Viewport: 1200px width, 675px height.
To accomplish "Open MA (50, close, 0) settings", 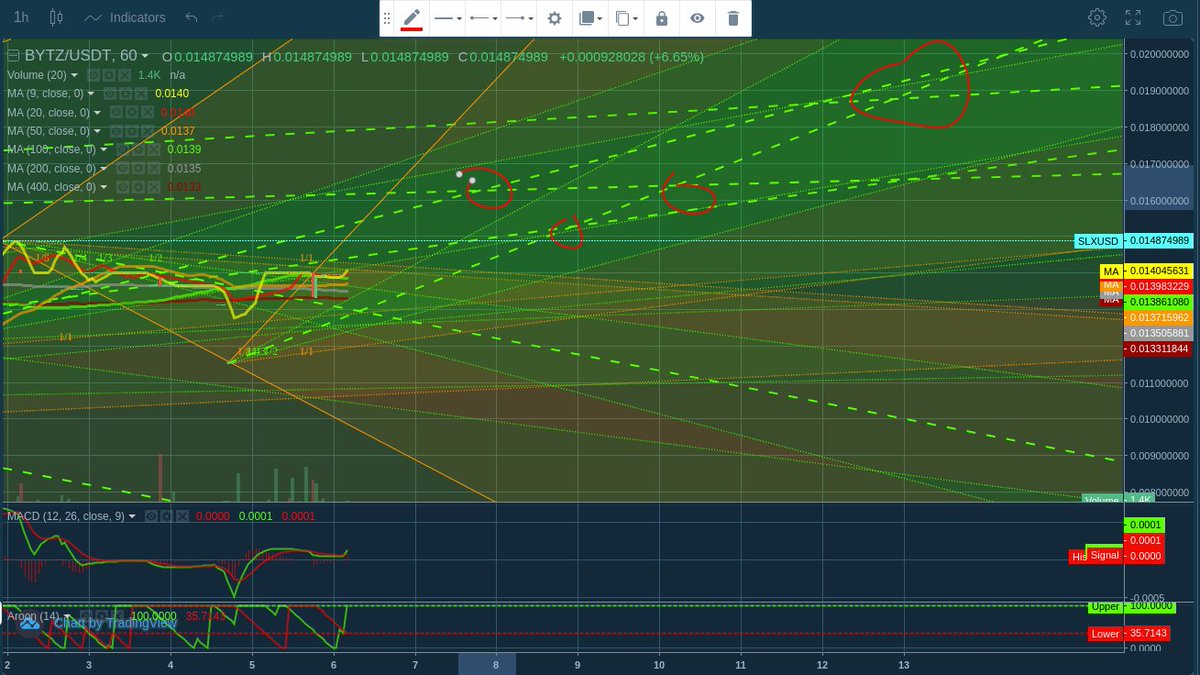I will click(x=132, y=131).
